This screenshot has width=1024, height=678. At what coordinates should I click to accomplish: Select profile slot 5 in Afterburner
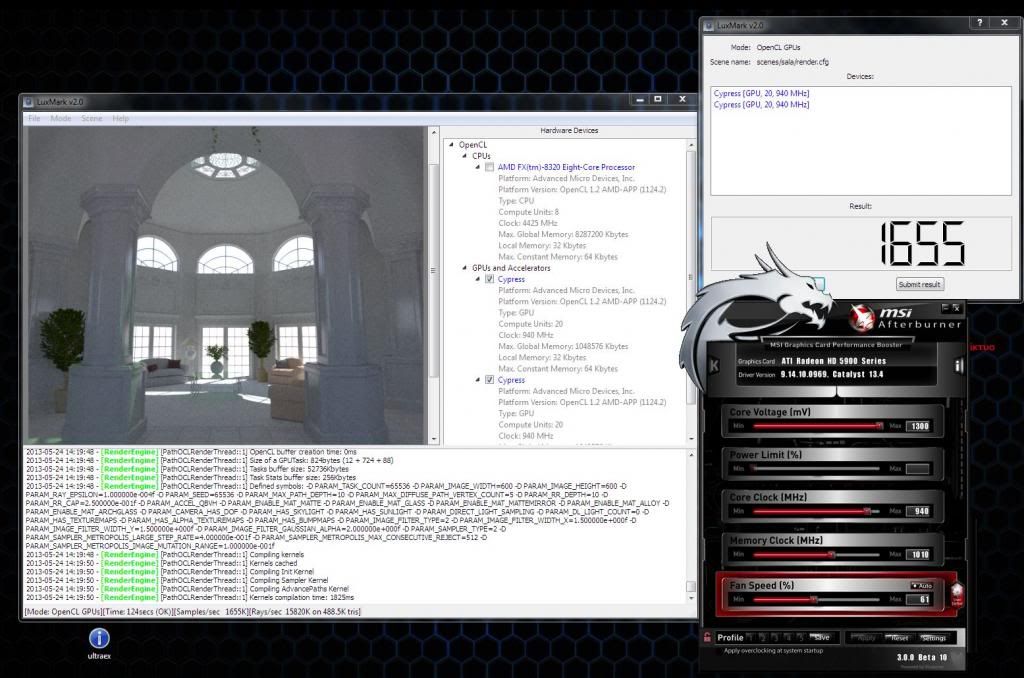(x=801, y=638)
